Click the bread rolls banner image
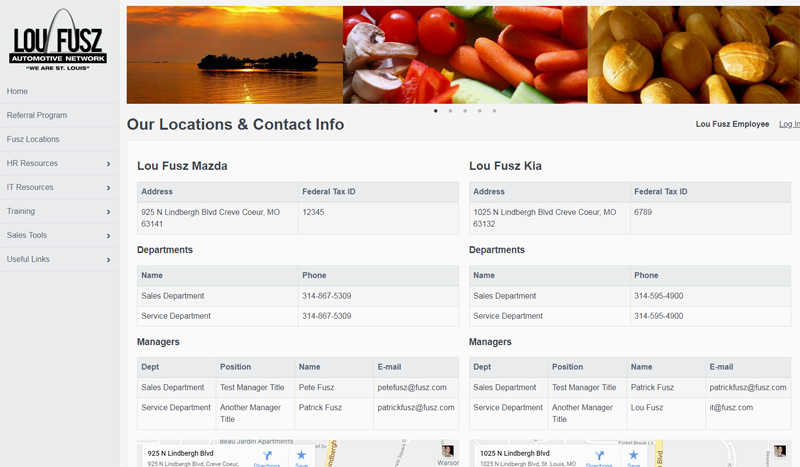Image resolution: width=800 pixels, height=467 pixels. (x=694, y=55)
